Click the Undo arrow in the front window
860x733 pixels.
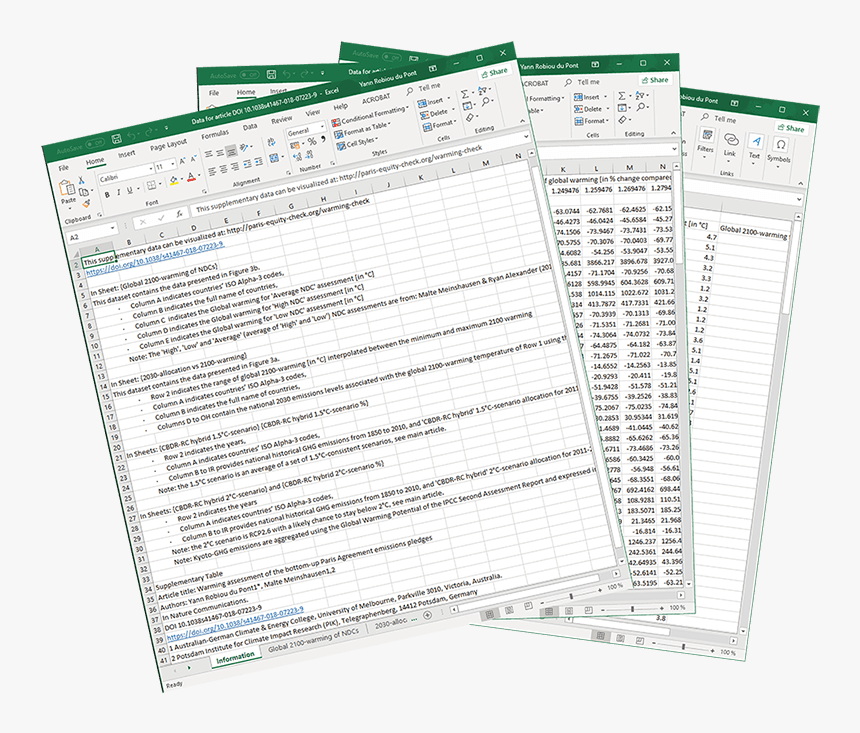click(x=132, y=135)
